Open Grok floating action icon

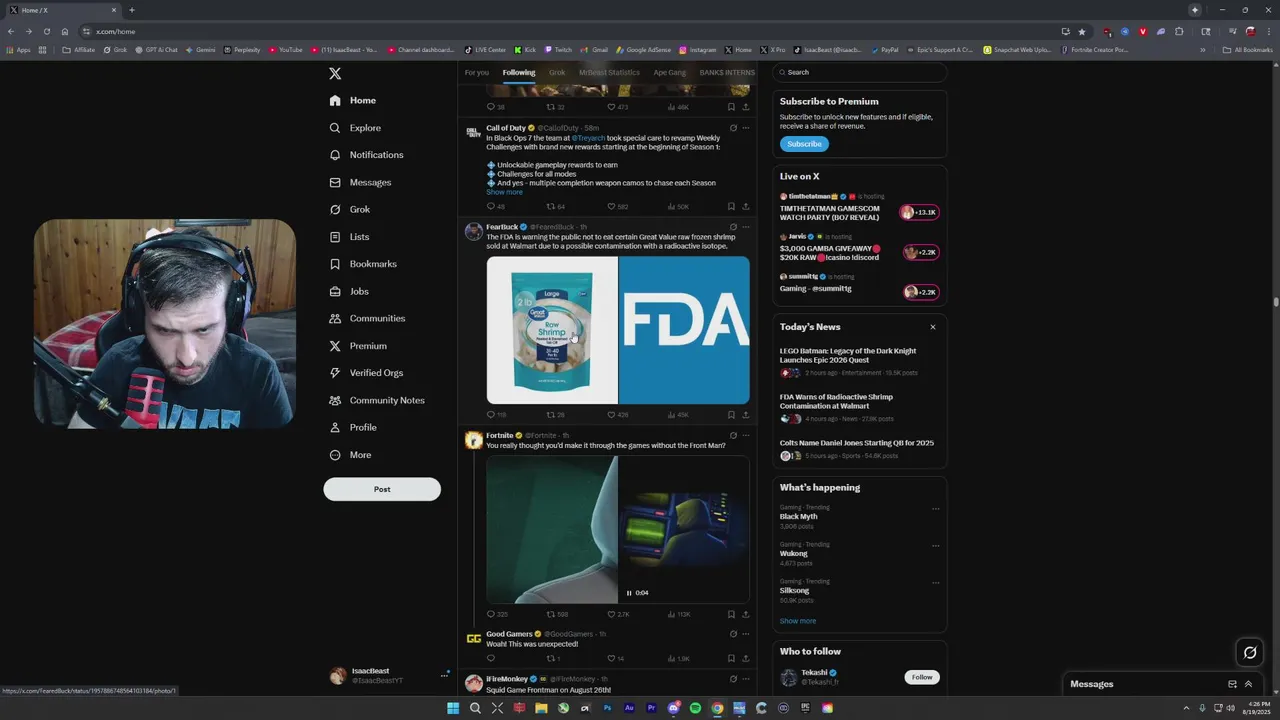[1250, 653]
